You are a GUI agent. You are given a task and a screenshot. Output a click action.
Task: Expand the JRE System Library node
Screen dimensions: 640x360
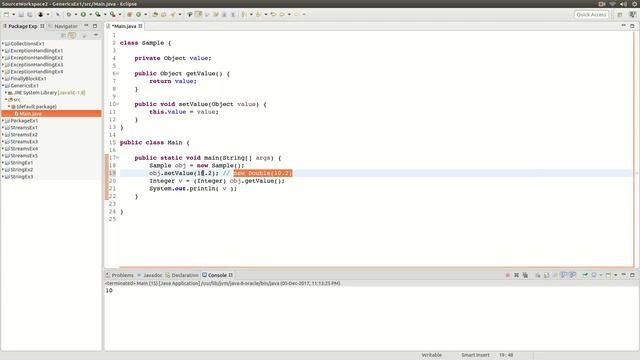(6, 93)
